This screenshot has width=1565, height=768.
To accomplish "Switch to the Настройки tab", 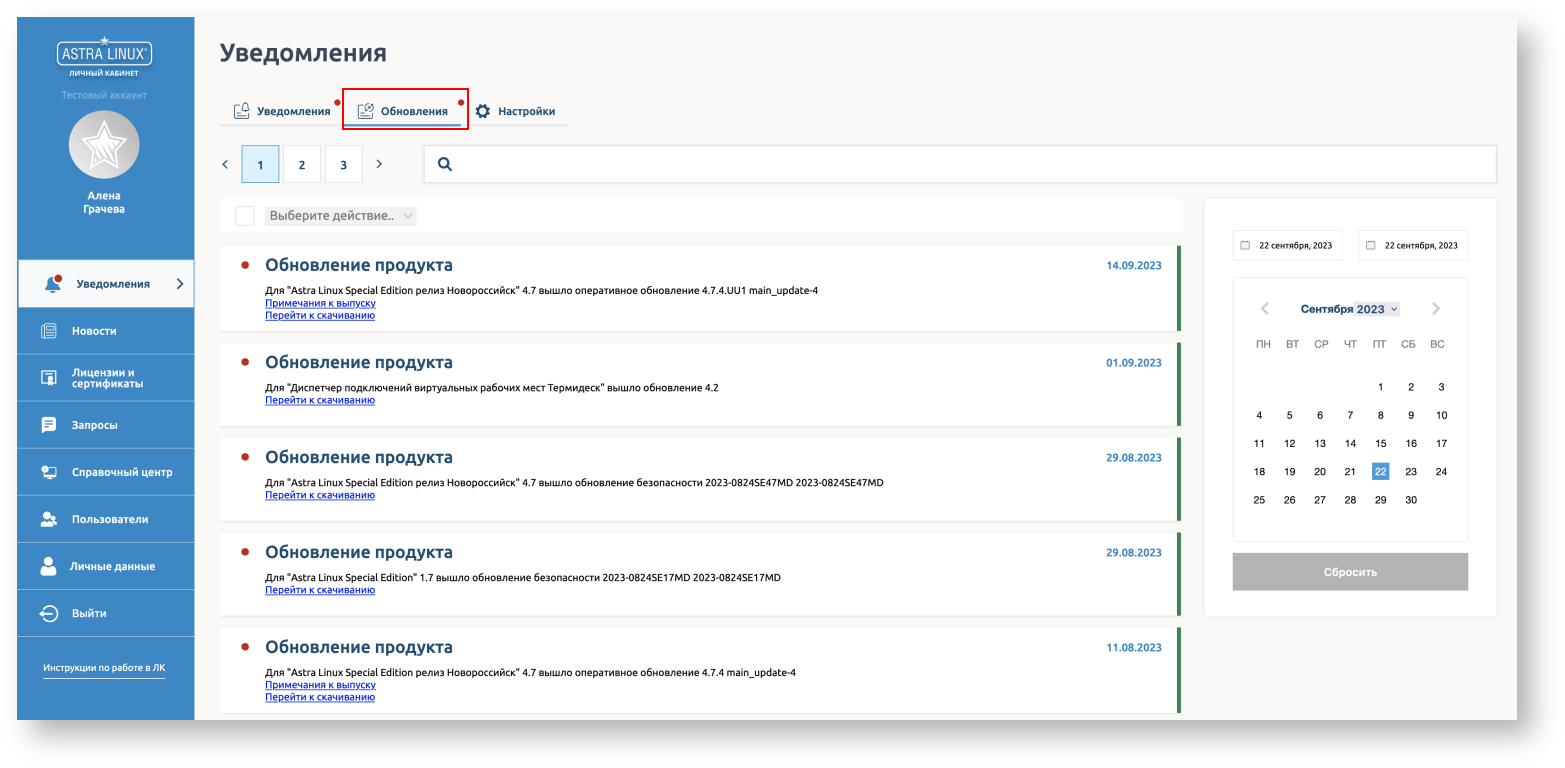I will pos(515,111).
